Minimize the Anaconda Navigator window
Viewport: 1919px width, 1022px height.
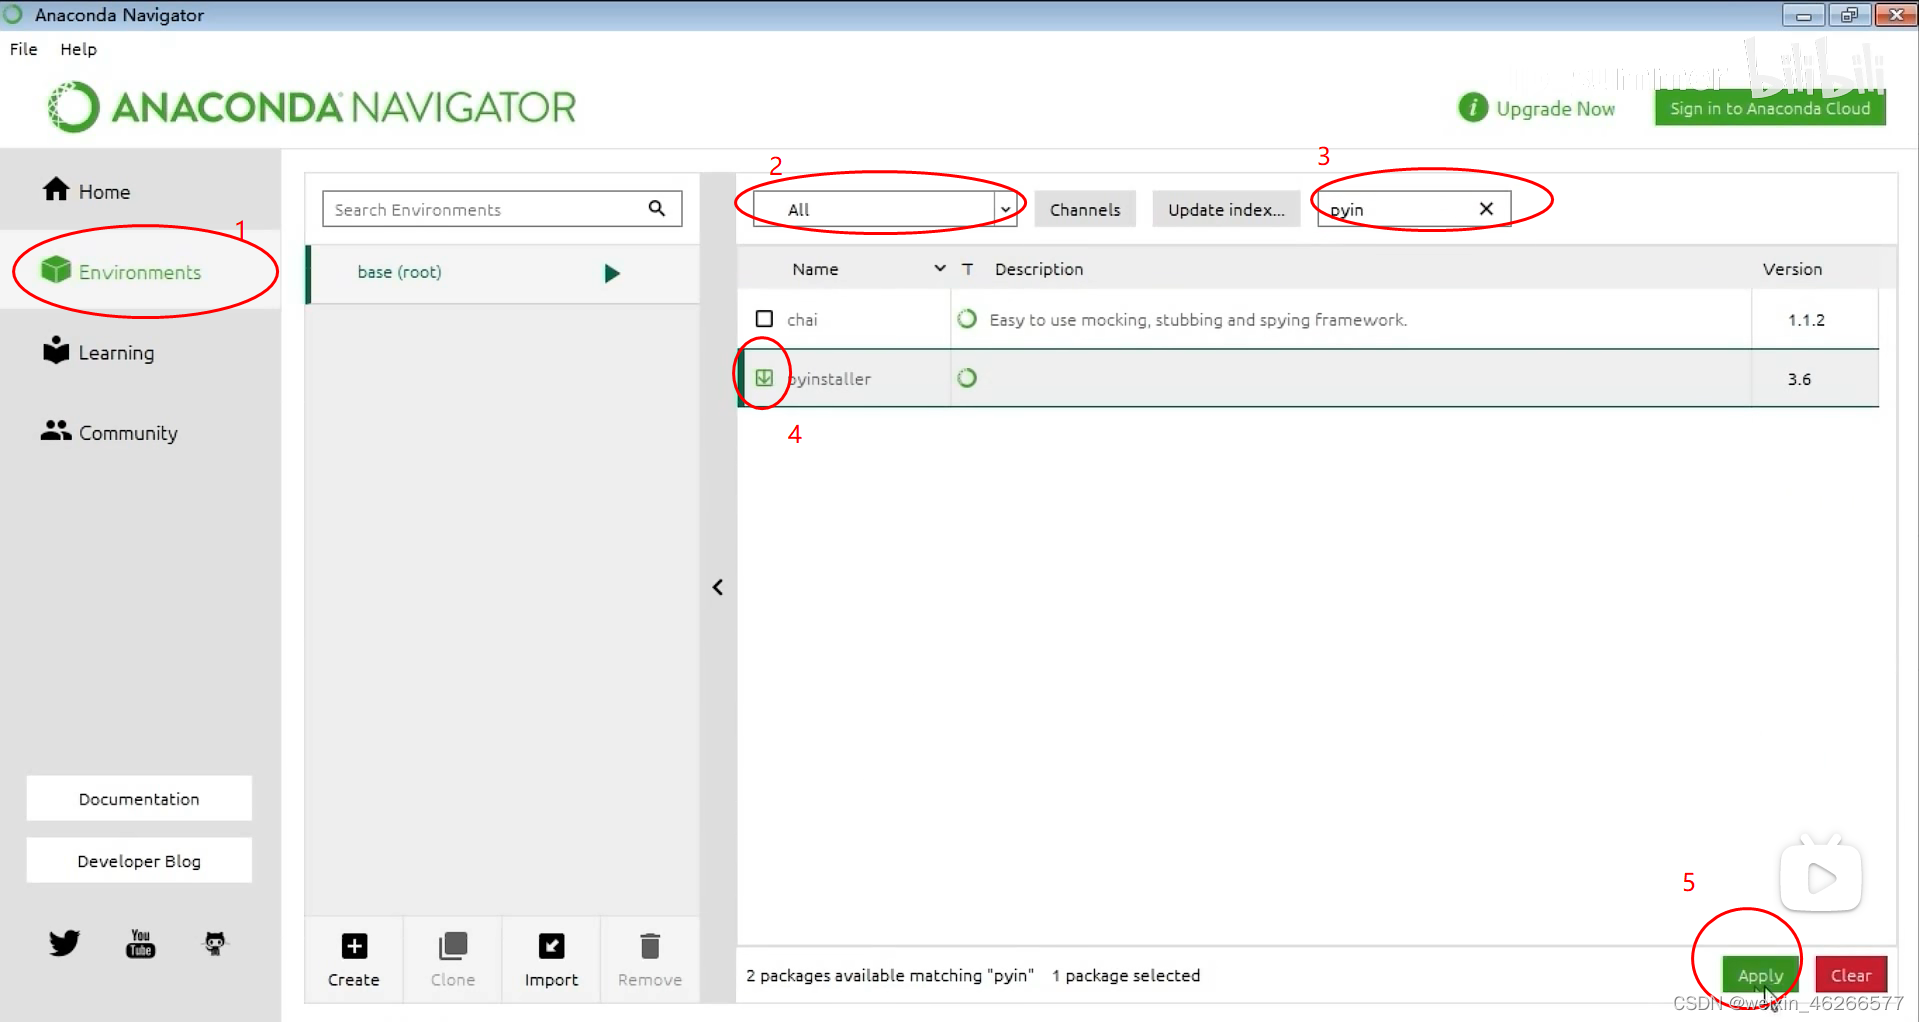click(1804, 15)
